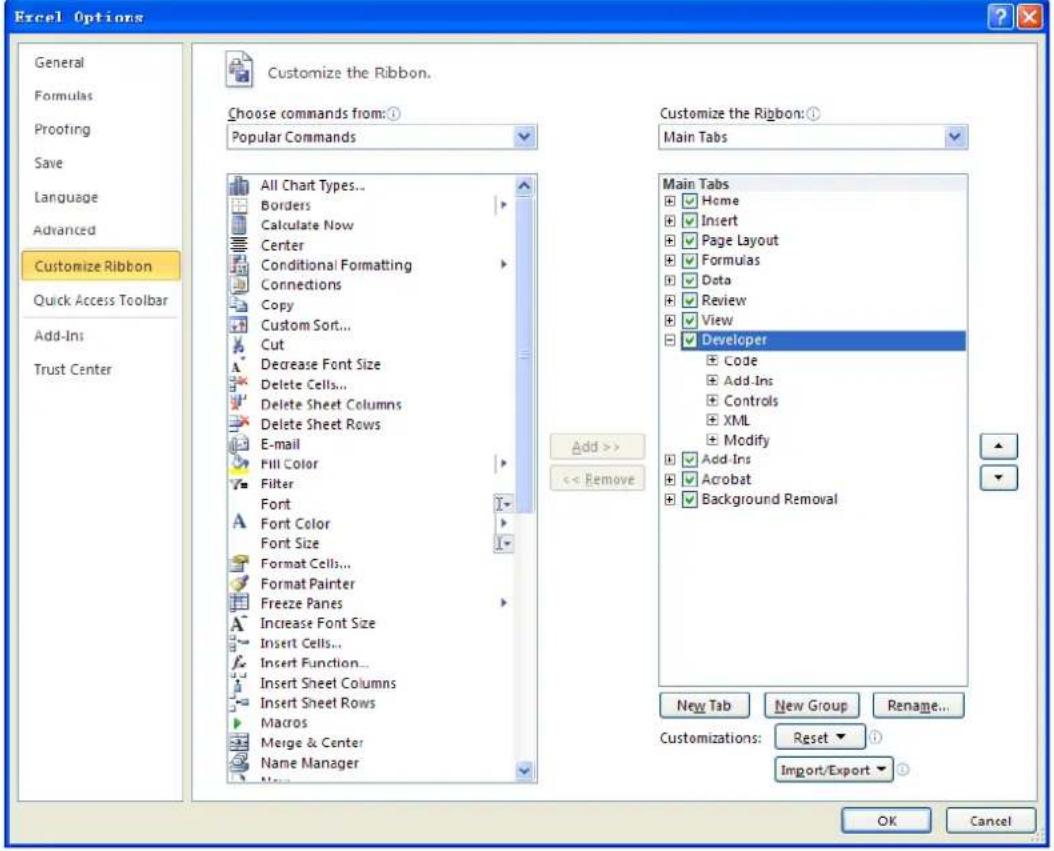
Task: Click the Cancel button
Action: coord(991,821)
